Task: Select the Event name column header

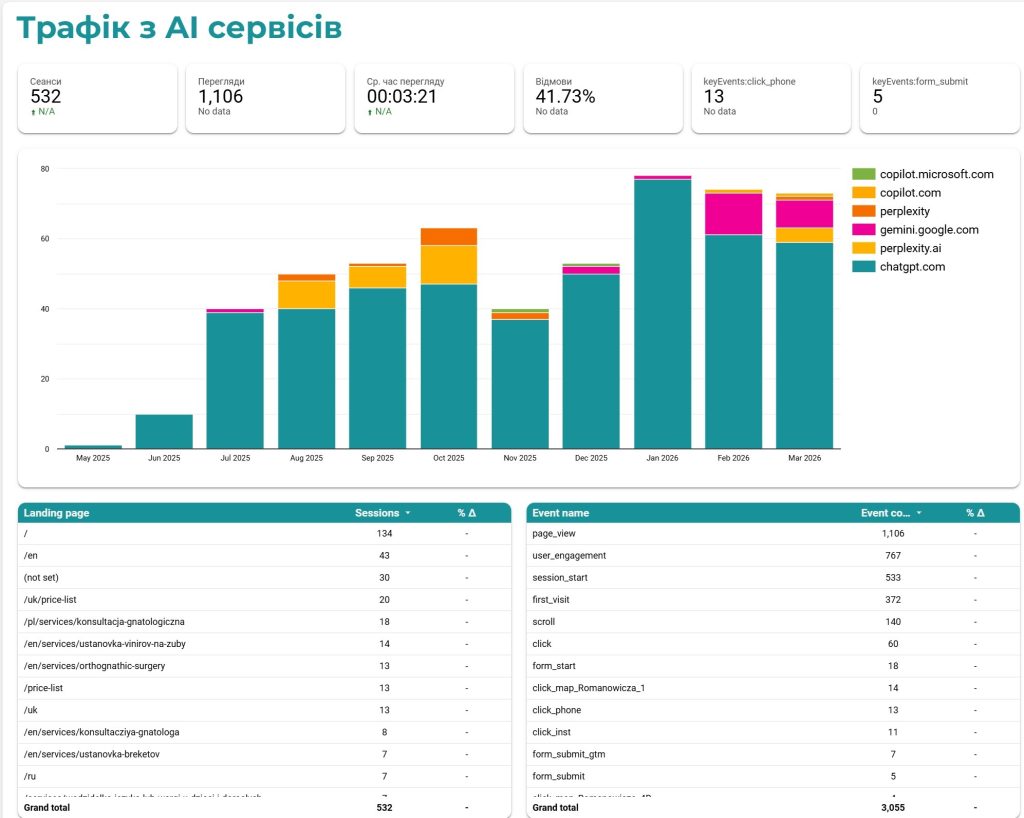Action: 561,513
